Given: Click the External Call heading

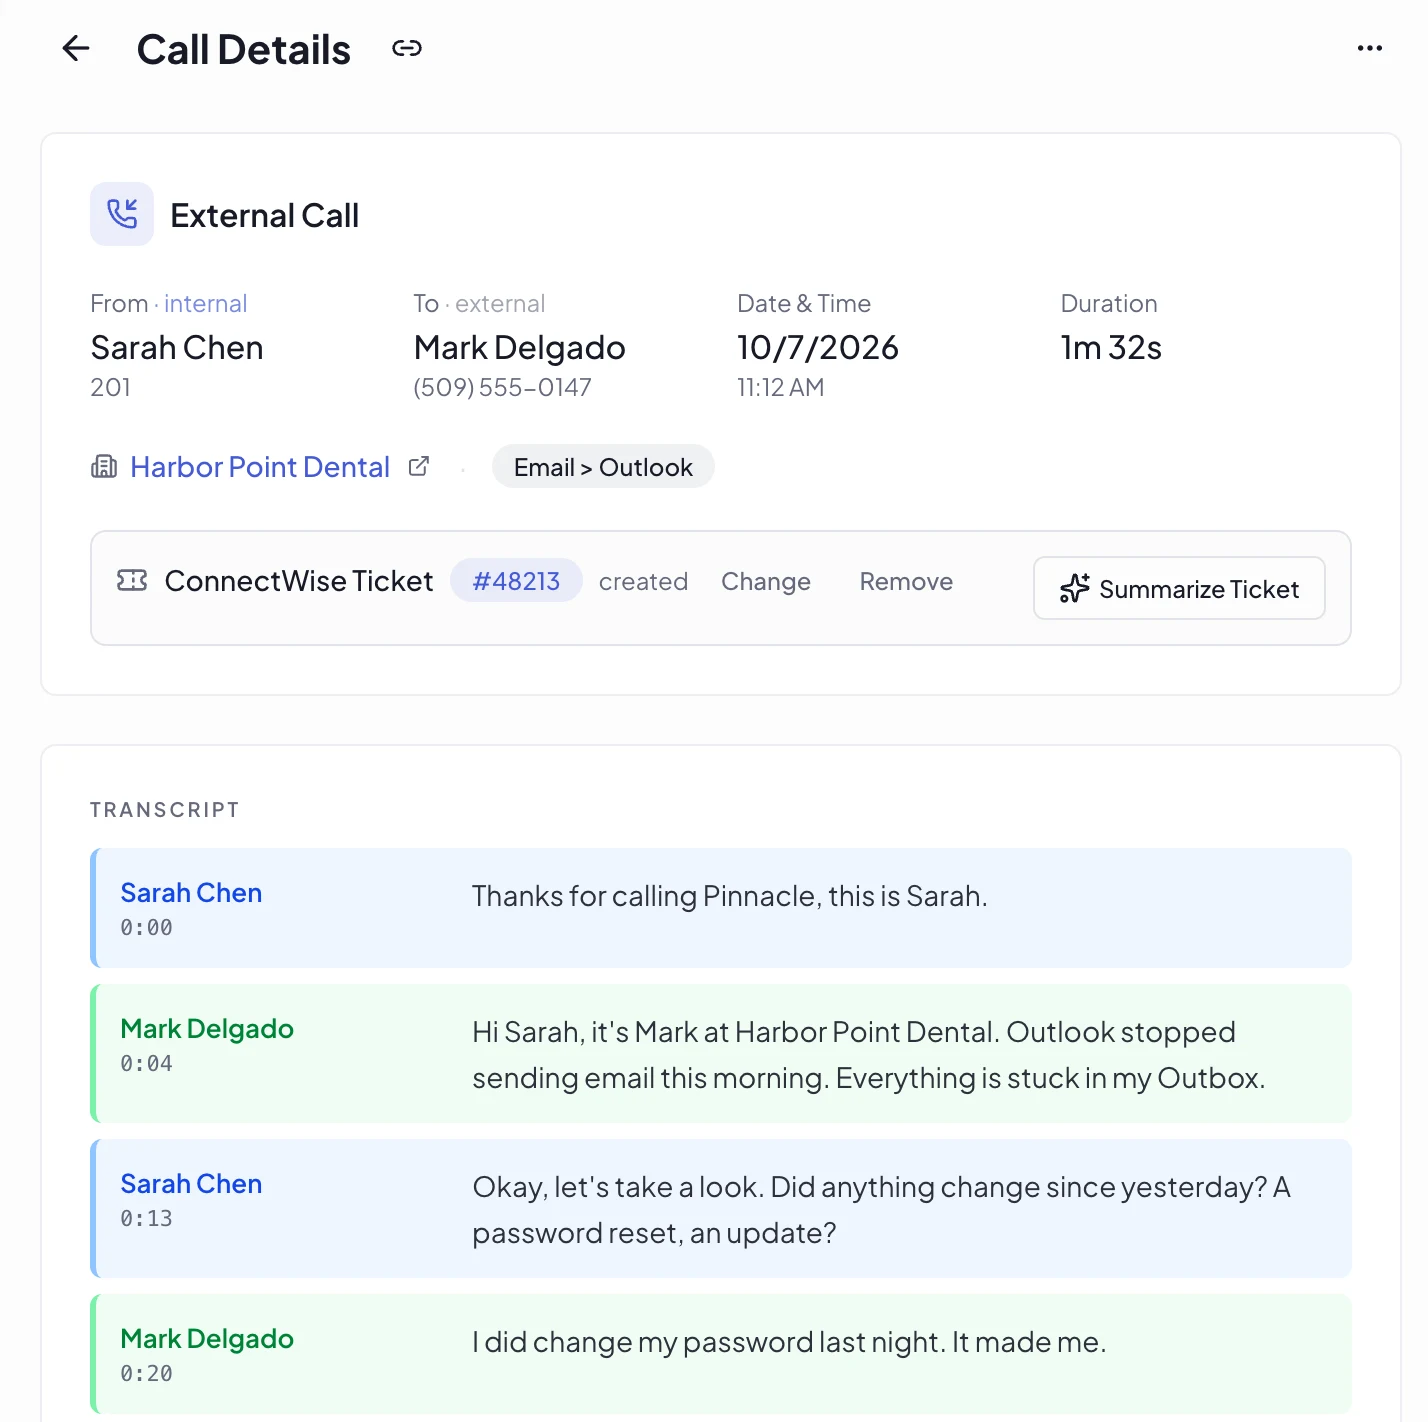Looking at the screenshot, I should point(264,215).
